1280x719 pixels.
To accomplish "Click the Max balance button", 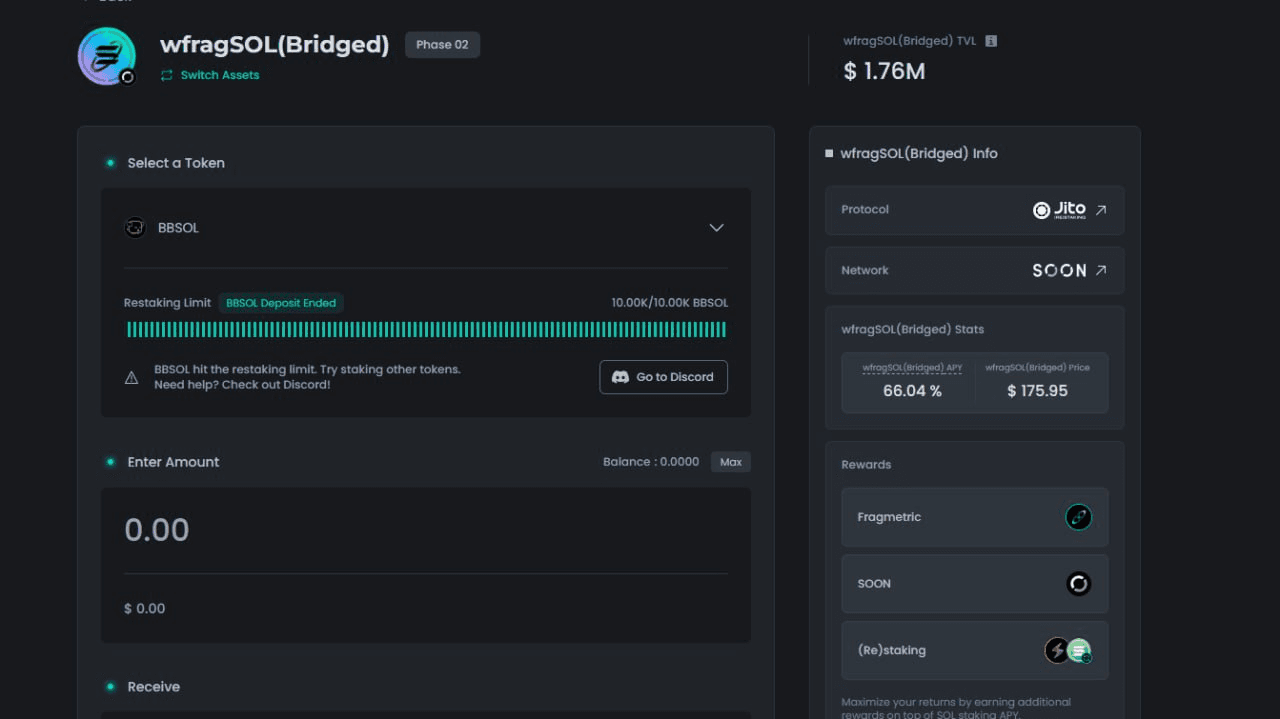I will (731, 462).
